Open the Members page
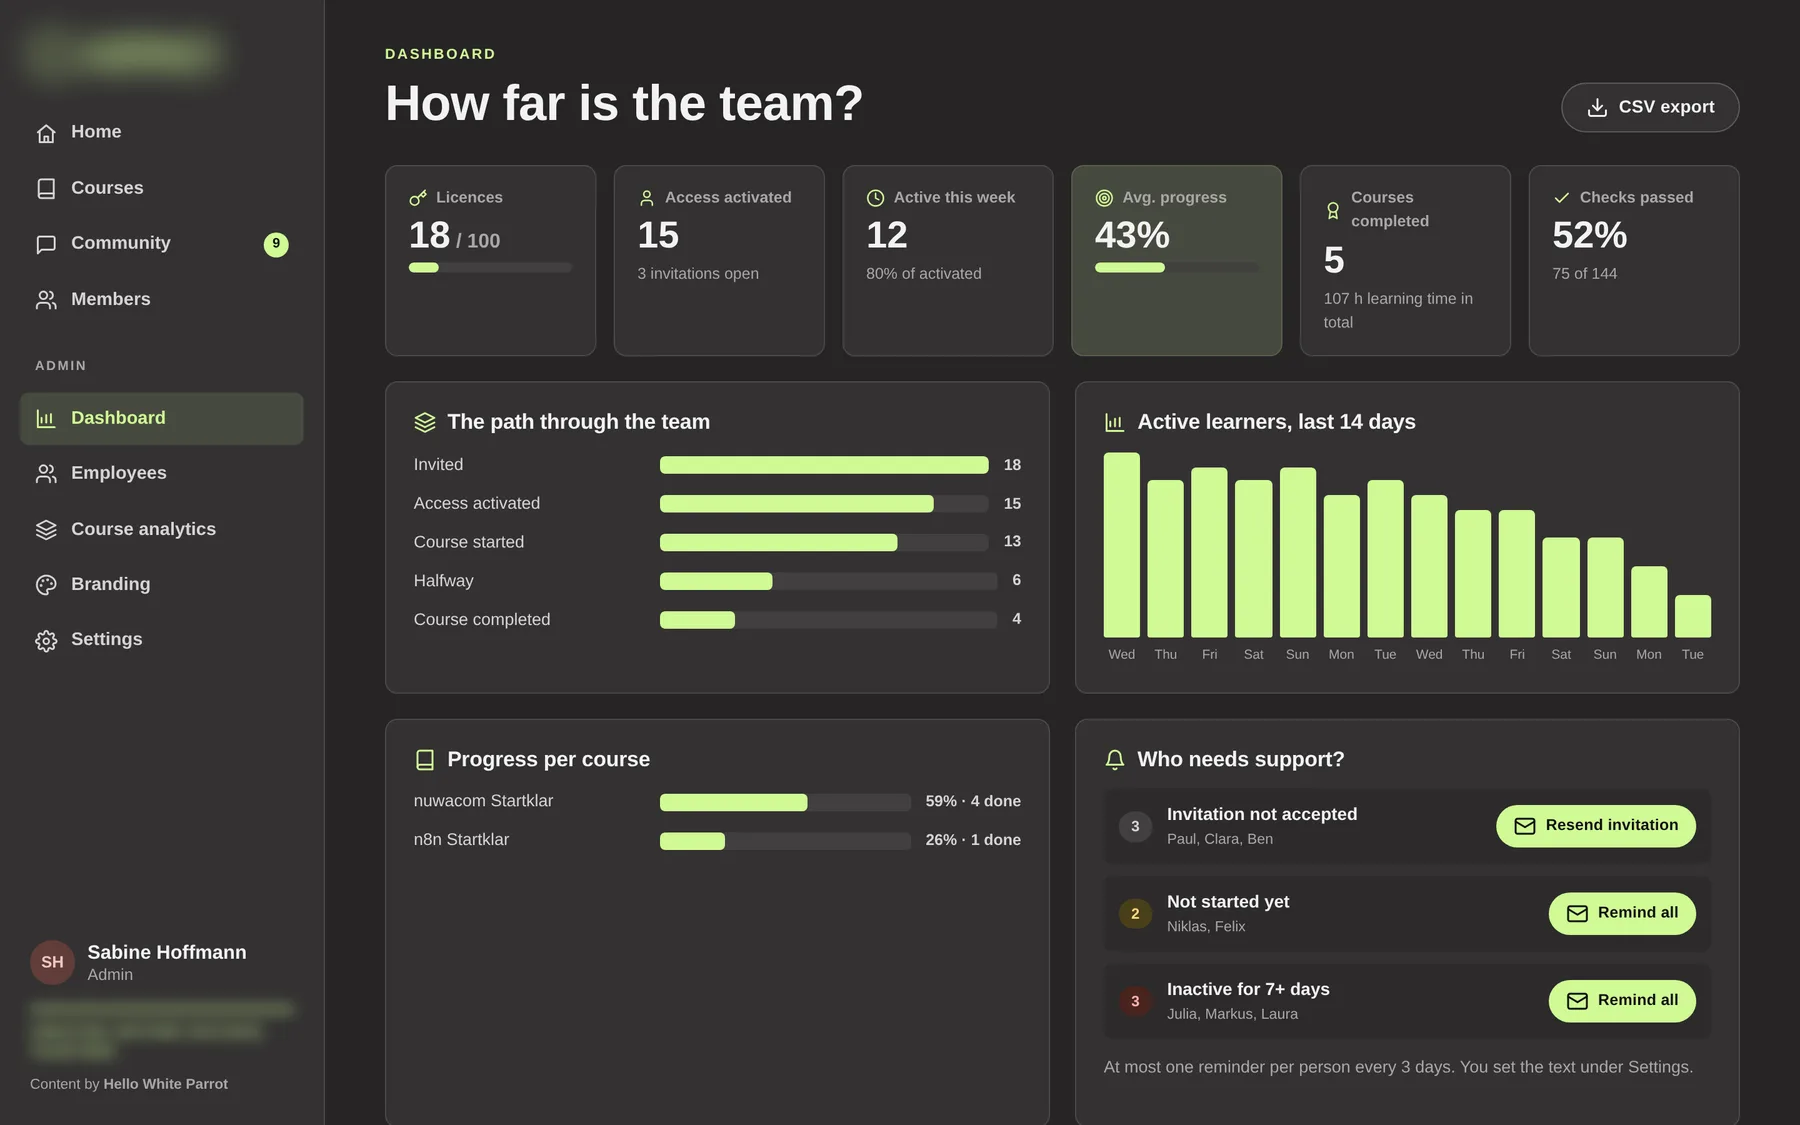1800x1125 pixels. click(x=161, y=299)
